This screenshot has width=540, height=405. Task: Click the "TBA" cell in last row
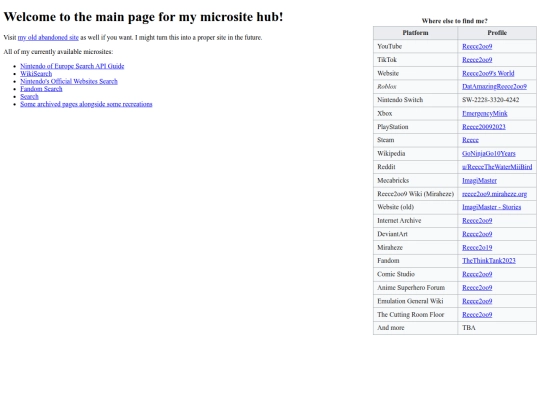pyautogui.click(x=497, y=328)
